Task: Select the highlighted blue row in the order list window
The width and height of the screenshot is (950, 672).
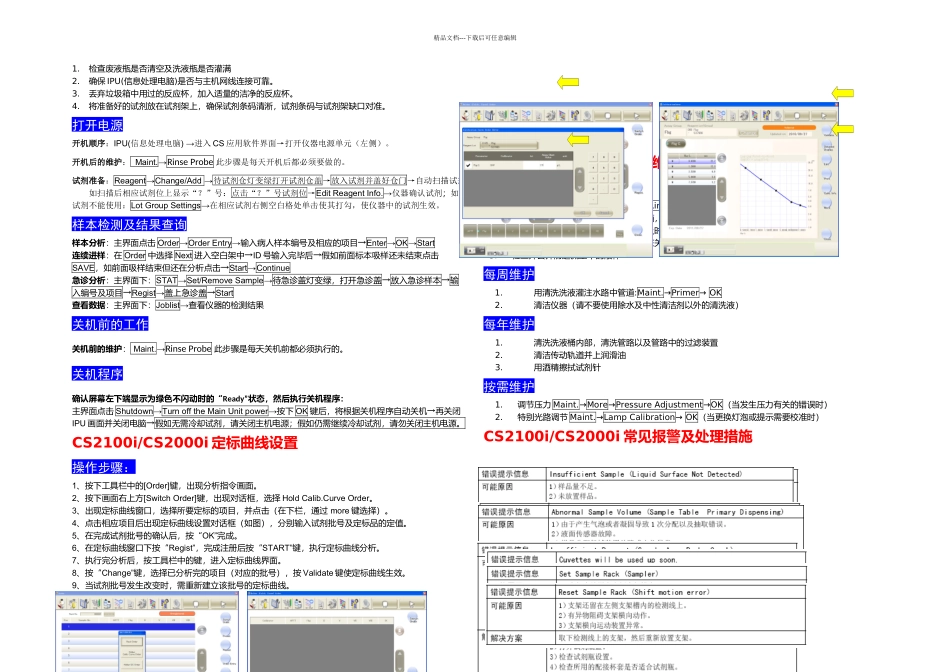Action: click(x=128, y=627)
